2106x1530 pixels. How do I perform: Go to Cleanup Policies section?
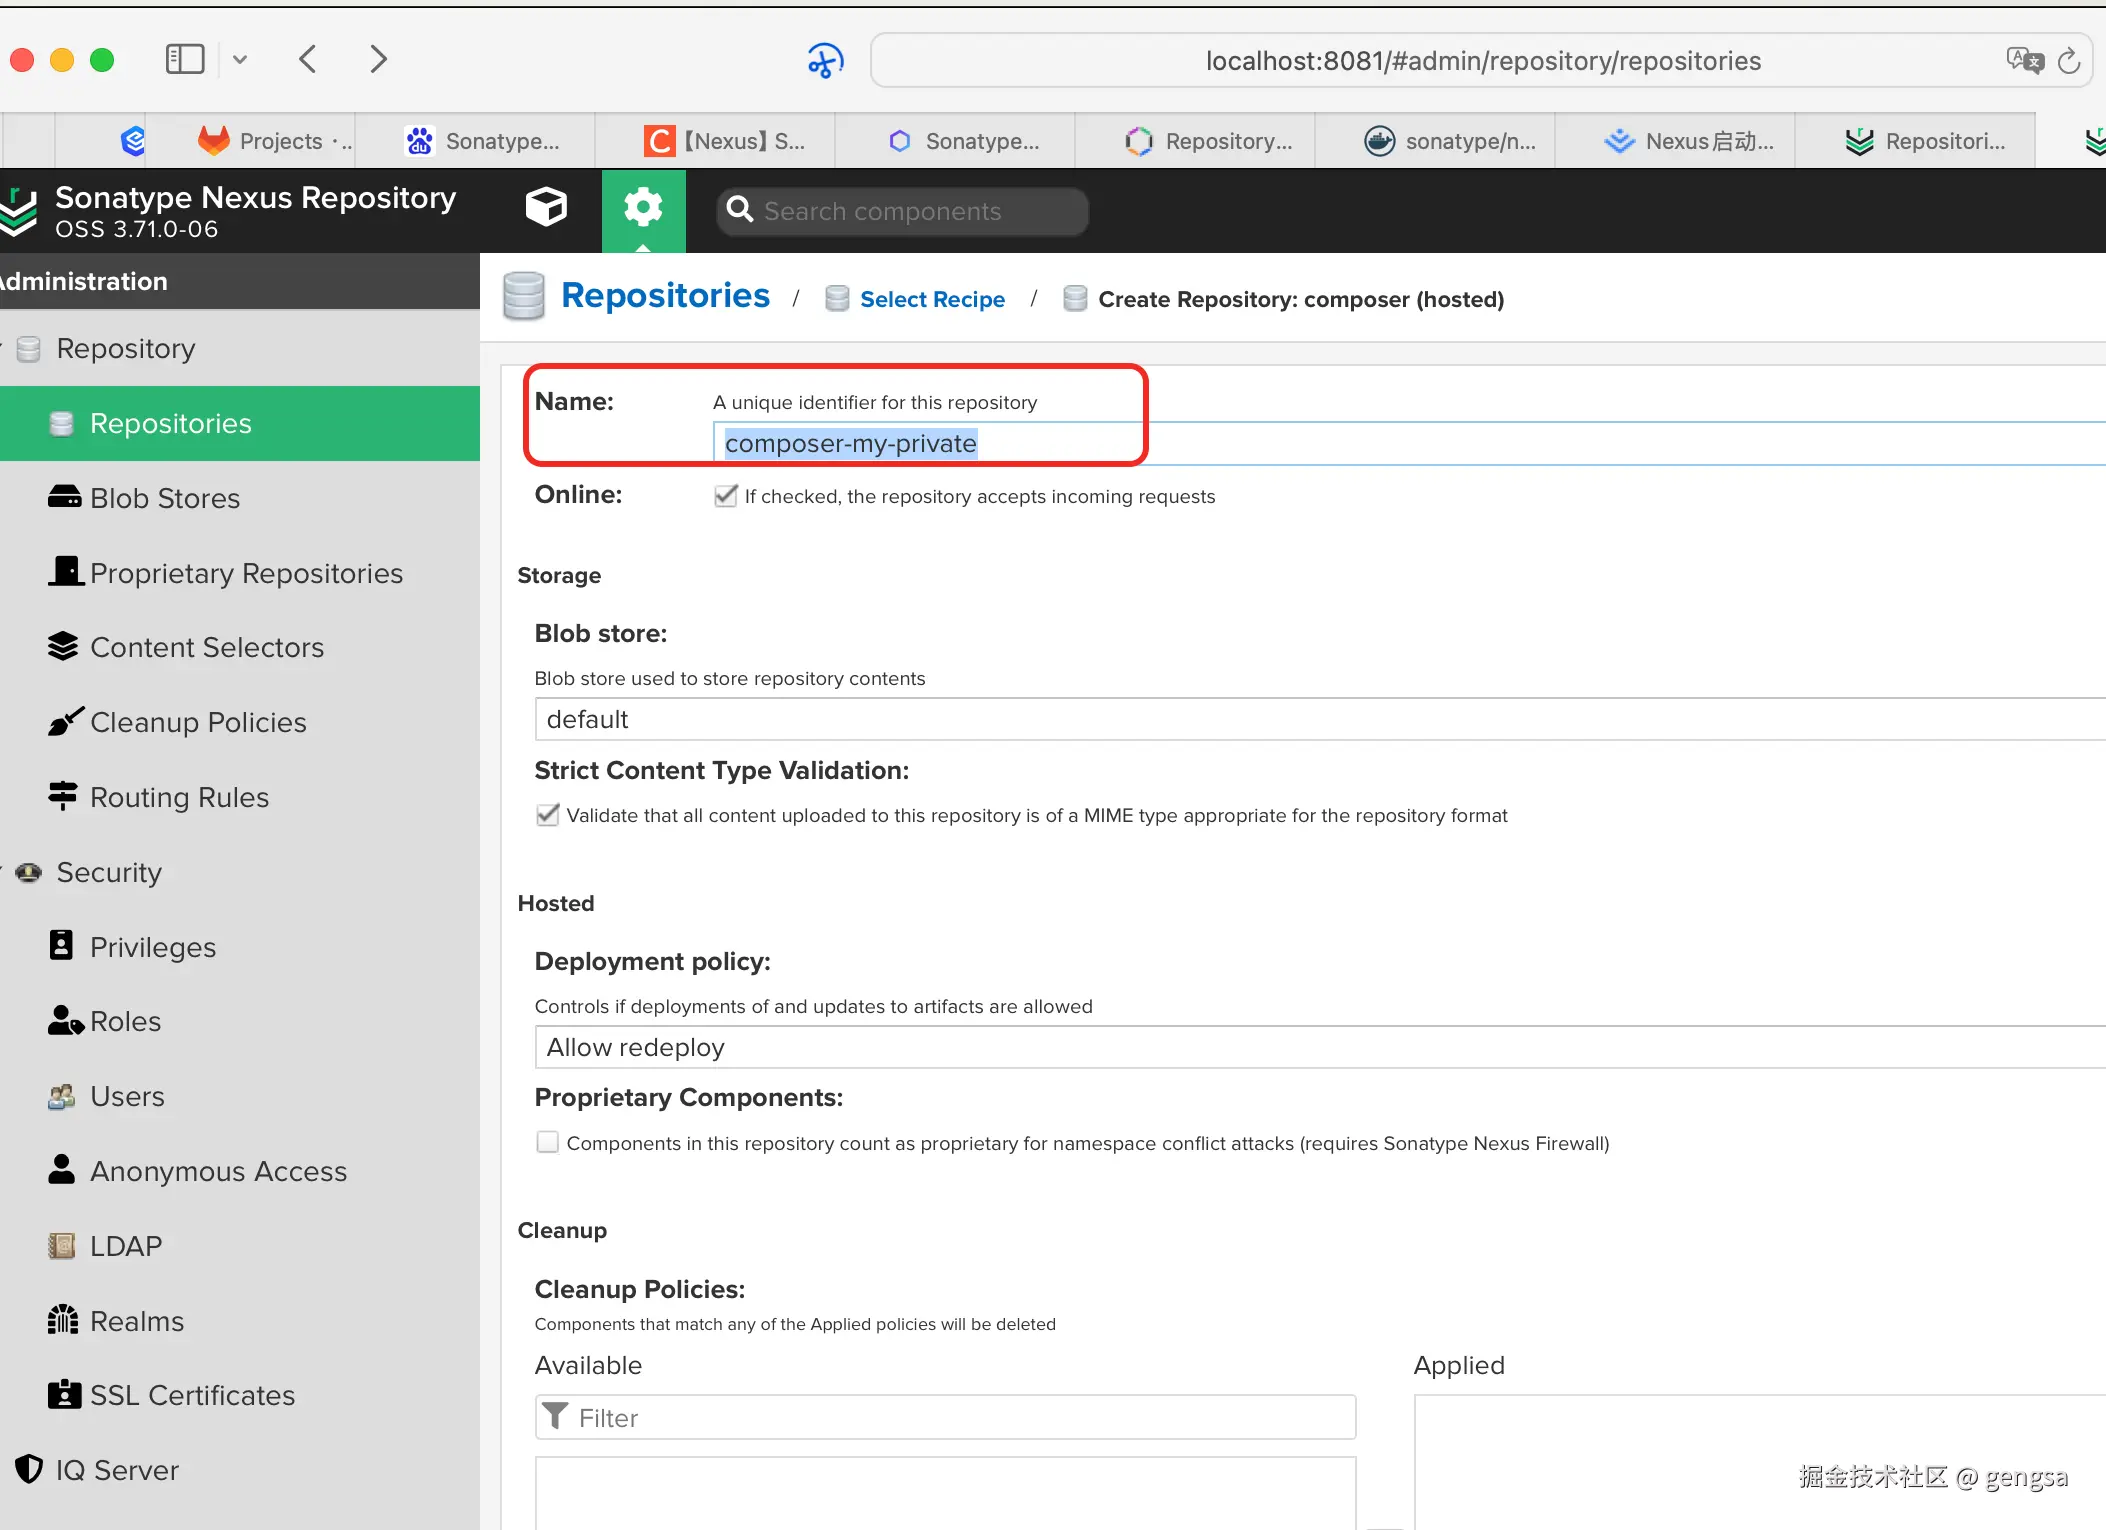coord(198,722)
